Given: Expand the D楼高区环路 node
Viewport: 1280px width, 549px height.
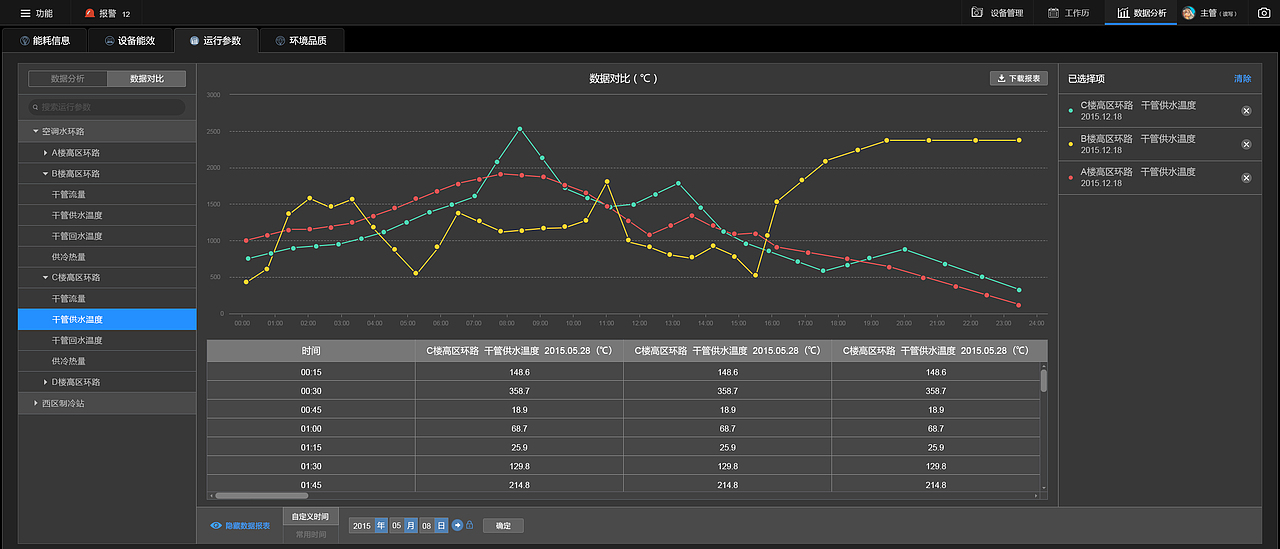Looking at the screenshot, I should click(45, 382).
